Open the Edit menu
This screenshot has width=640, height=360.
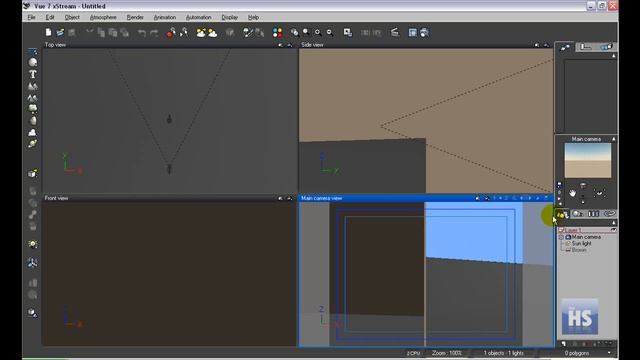click(50, 17)
